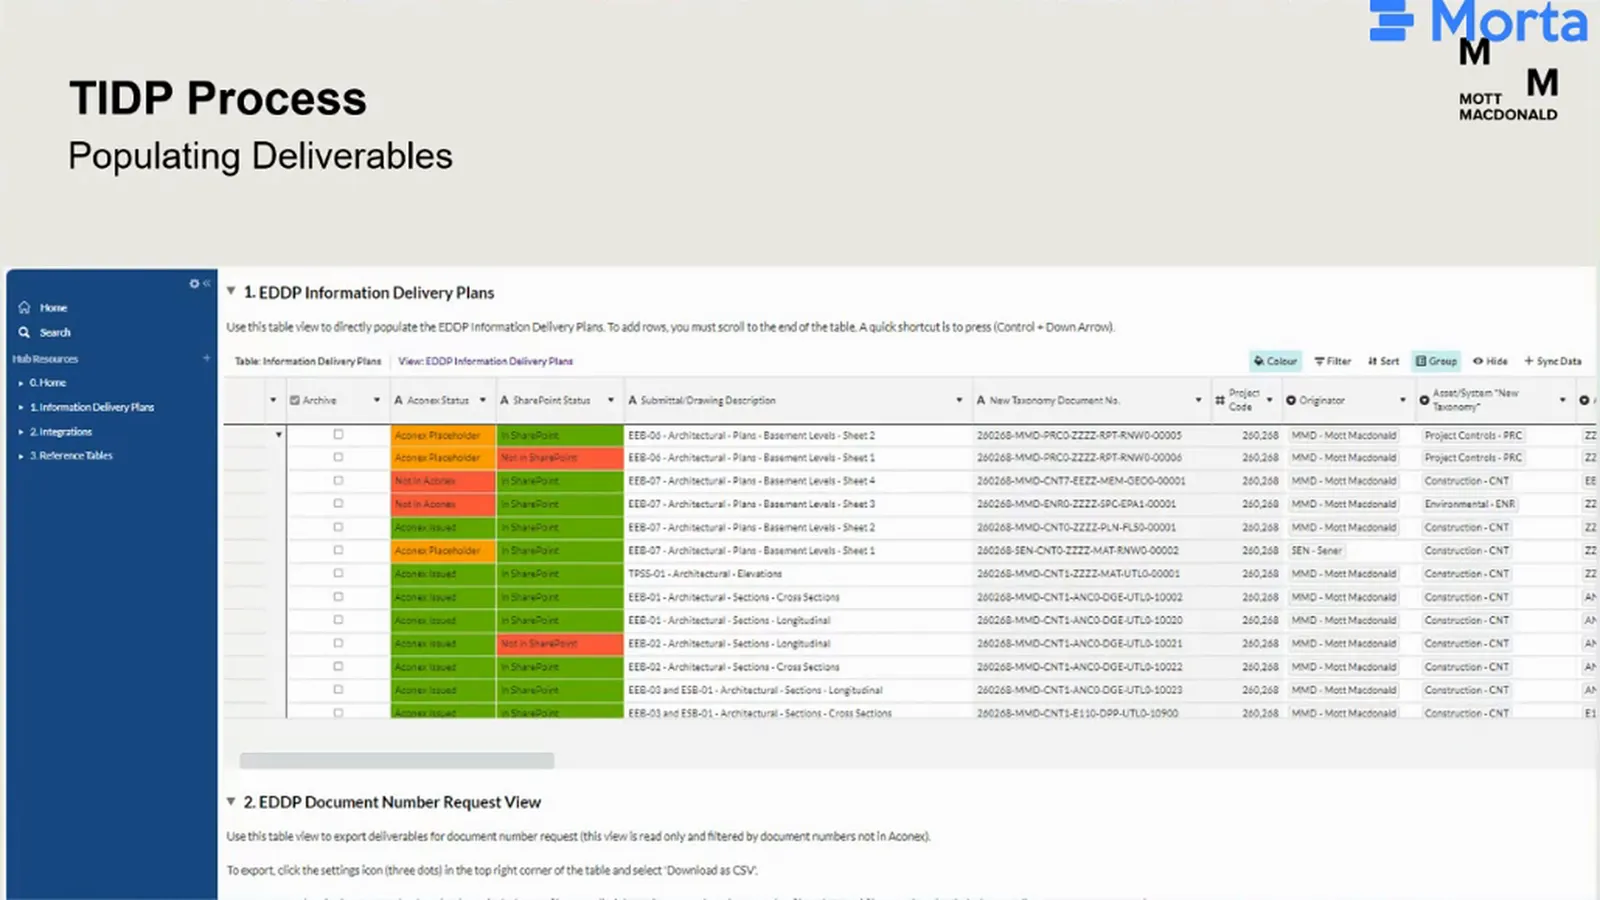The height and width of the screenshot is (900, 1600).
Task: Expand 0. Home in sidebar tree
Action: coord(20,383)
